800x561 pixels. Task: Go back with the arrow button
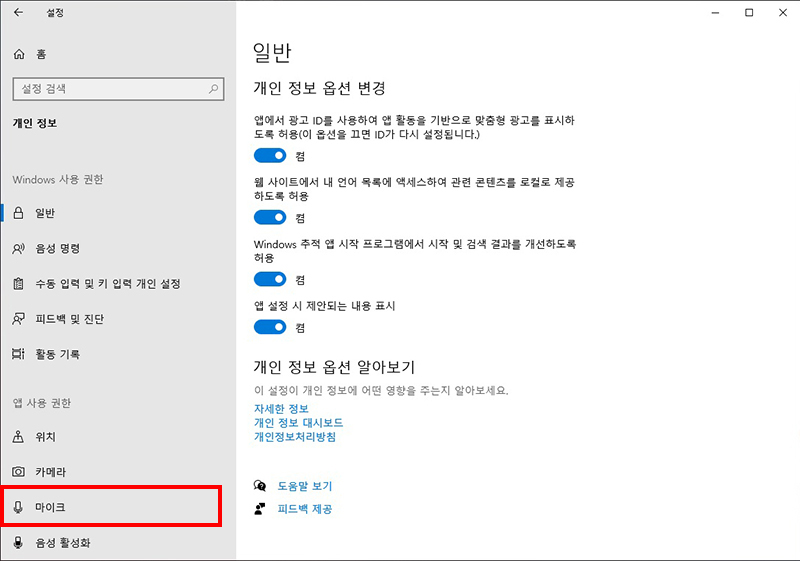pyautogui.click(x=18, y=12)
